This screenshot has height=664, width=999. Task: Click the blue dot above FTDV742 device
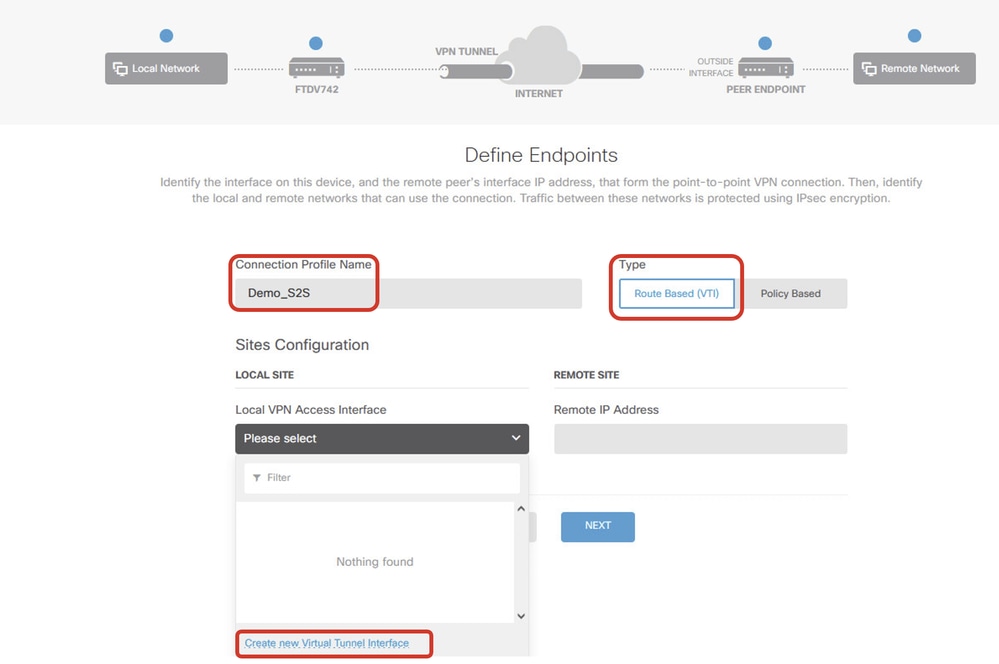point(315,43)
